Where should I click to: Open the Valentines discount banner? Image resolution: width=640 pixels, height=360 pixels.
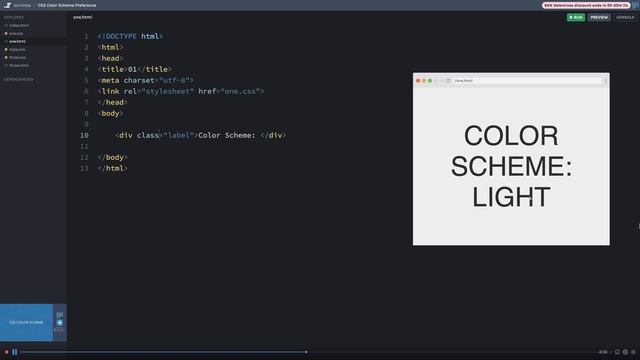coord(586,5)
